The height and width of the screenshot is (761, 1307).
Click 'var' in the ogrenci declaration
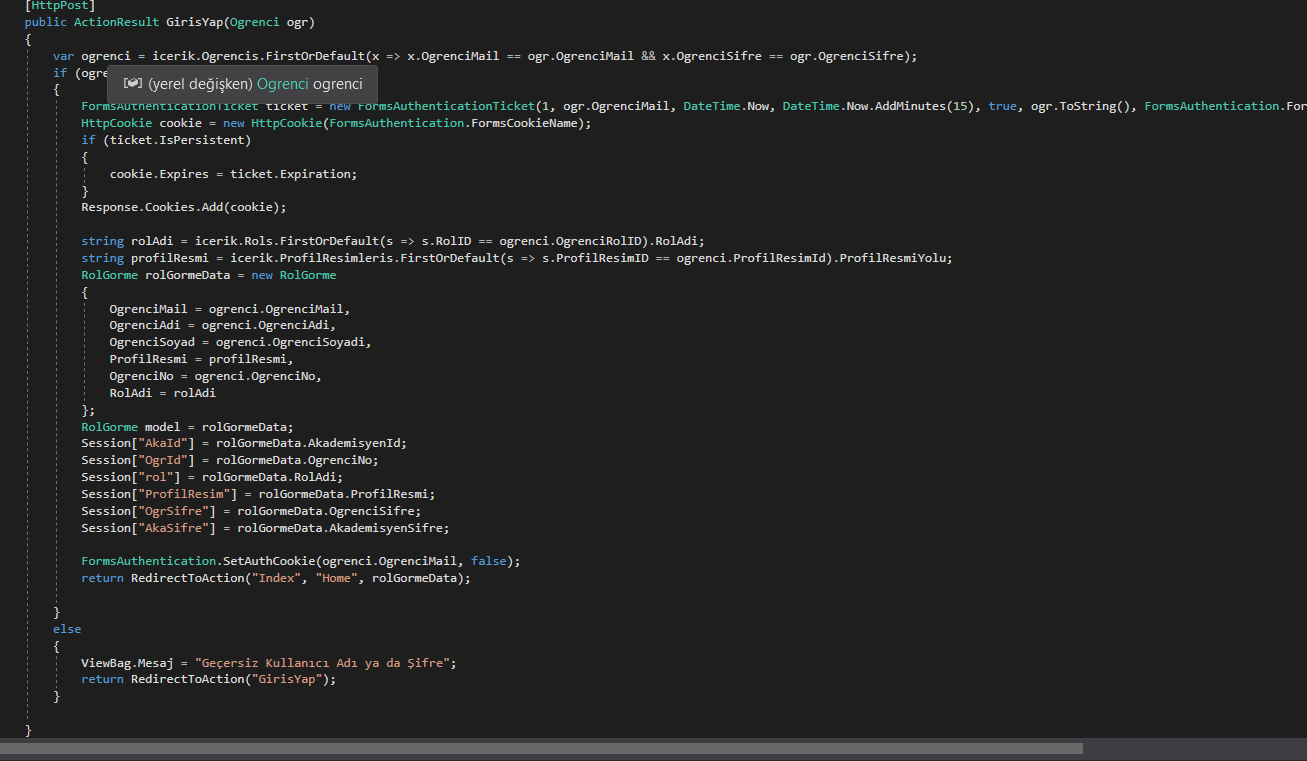point(63,56)
